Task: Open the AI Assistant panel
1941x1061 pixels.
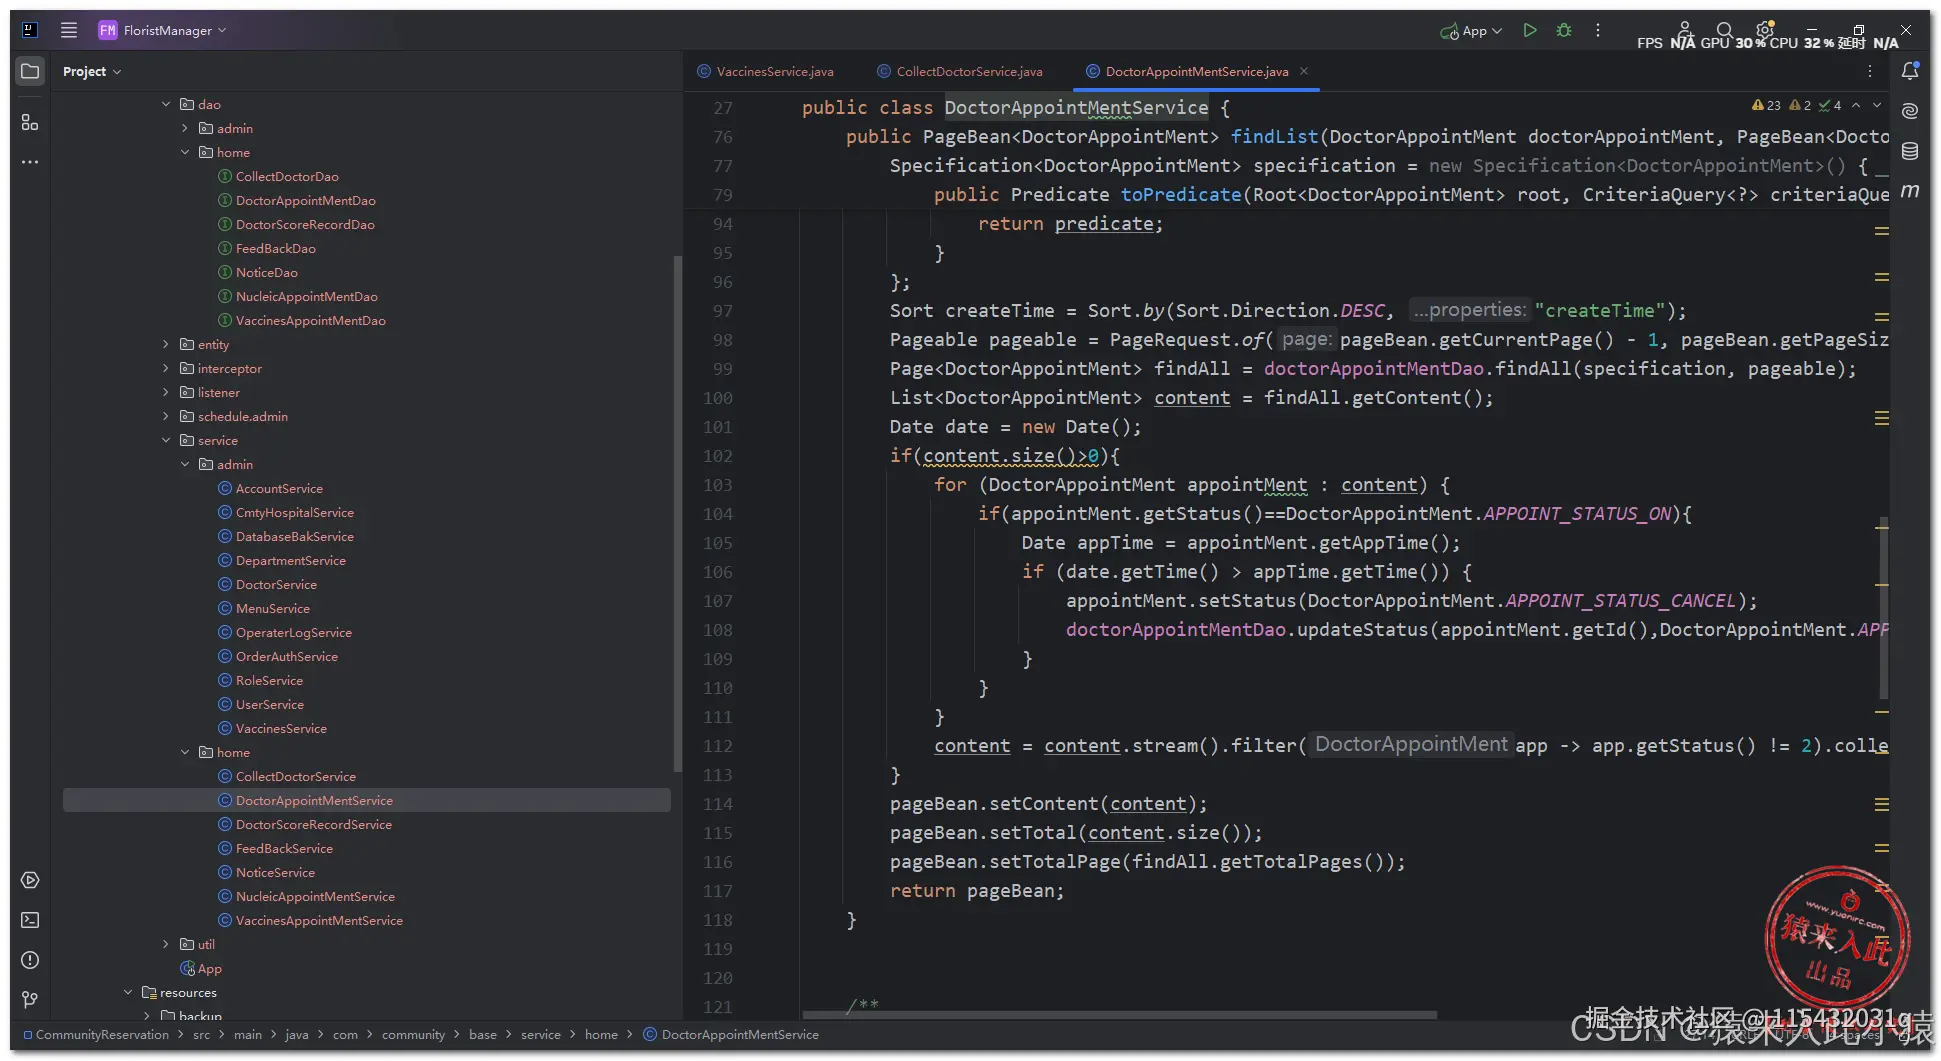Action: tap(1910, 111)
